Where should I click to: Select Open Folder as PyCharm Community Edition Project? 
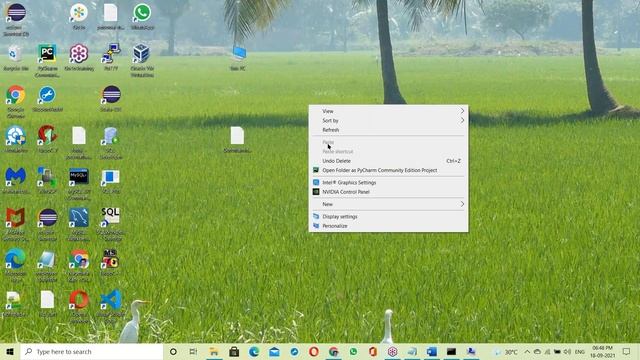(x=388, y=170)
